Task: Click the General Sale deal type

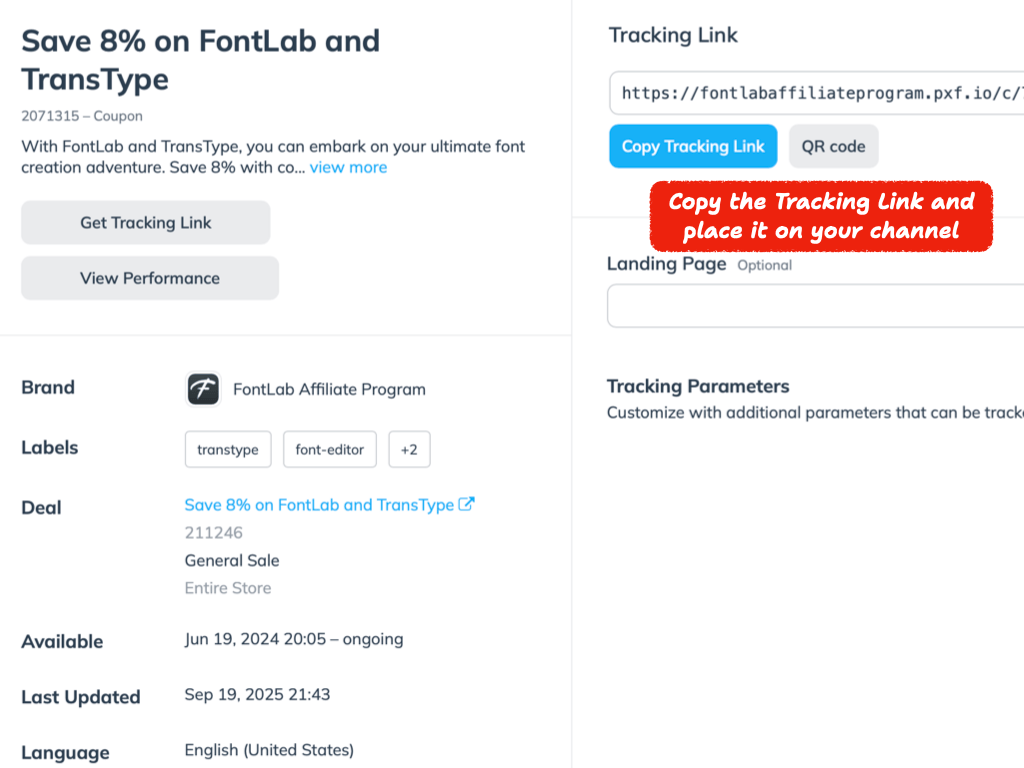Action: pyautogui.click(x=231, y=560)
